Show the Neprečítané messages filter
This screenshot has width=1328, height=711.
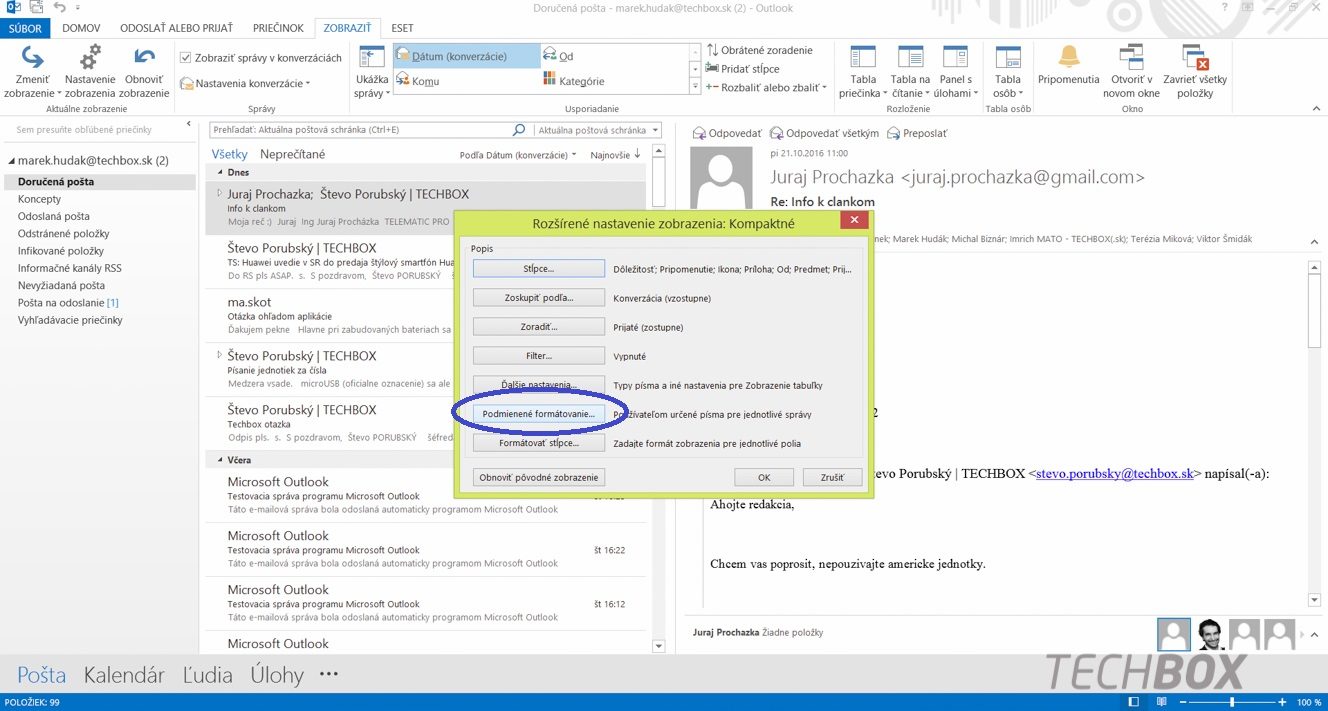click(292, 155)
